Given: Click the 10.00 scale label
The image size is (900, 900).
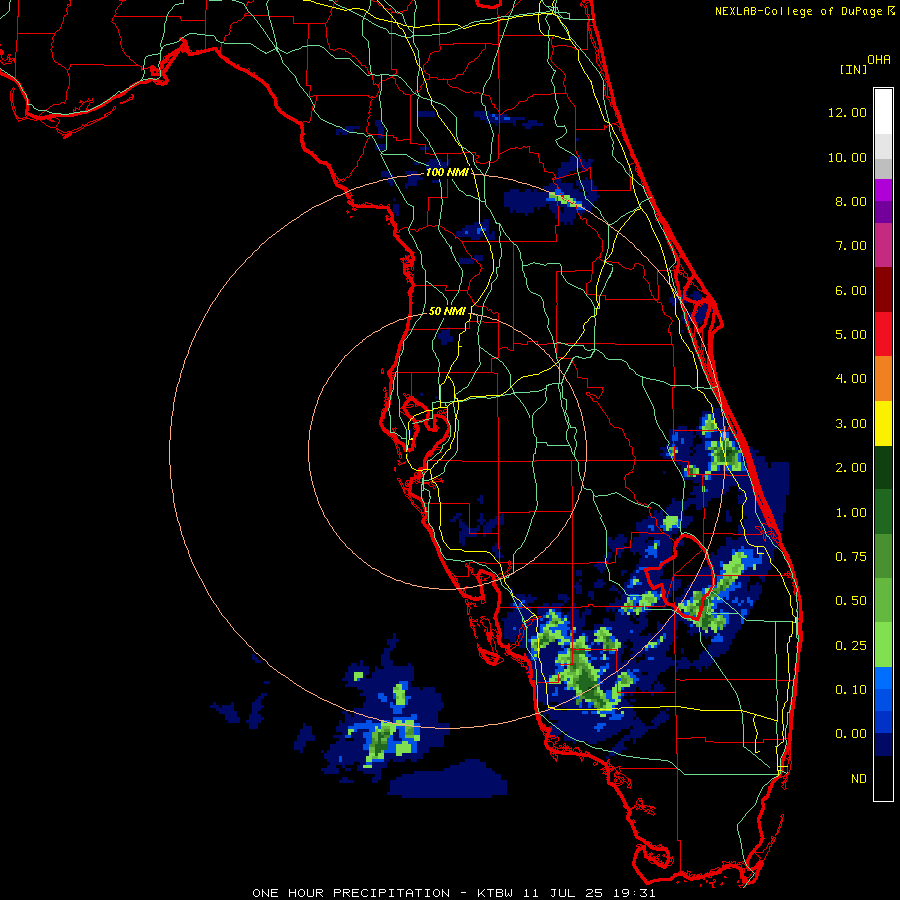Looking at the screenshot, I should (x=847, y=157).
